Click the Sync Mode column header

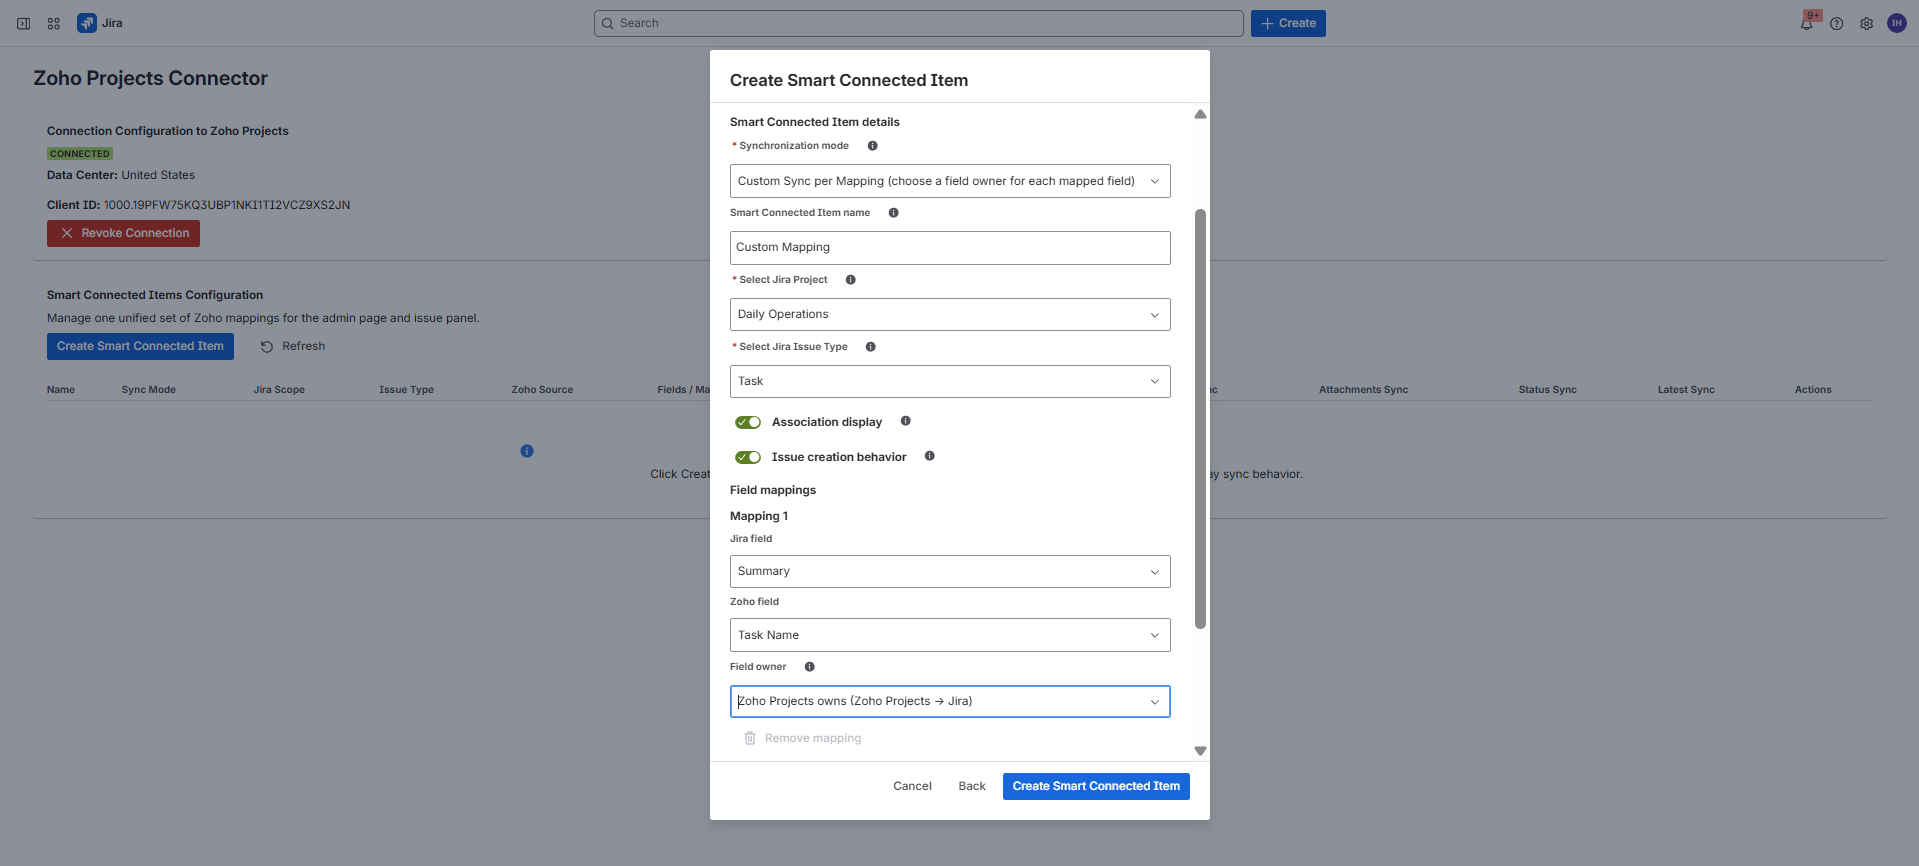click(x=148, y=390)
